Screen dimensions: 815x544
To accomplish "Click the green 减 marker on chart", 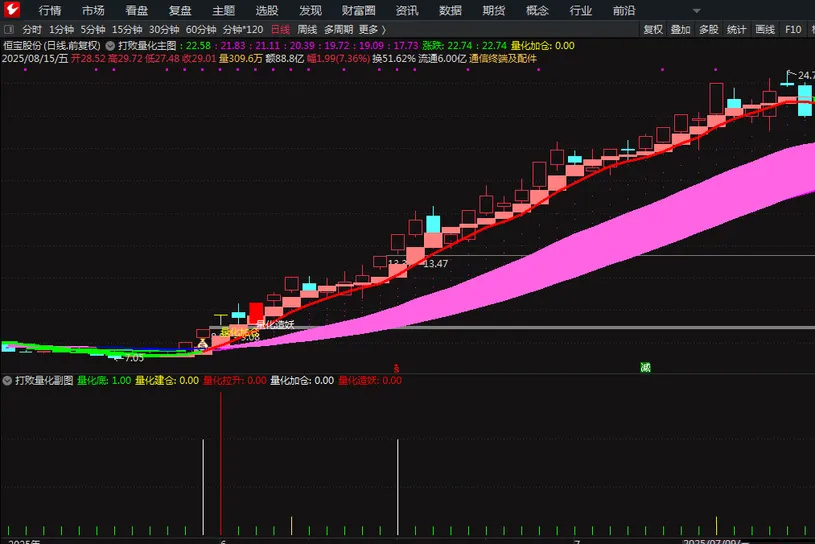I will click(x=645, y=368).
